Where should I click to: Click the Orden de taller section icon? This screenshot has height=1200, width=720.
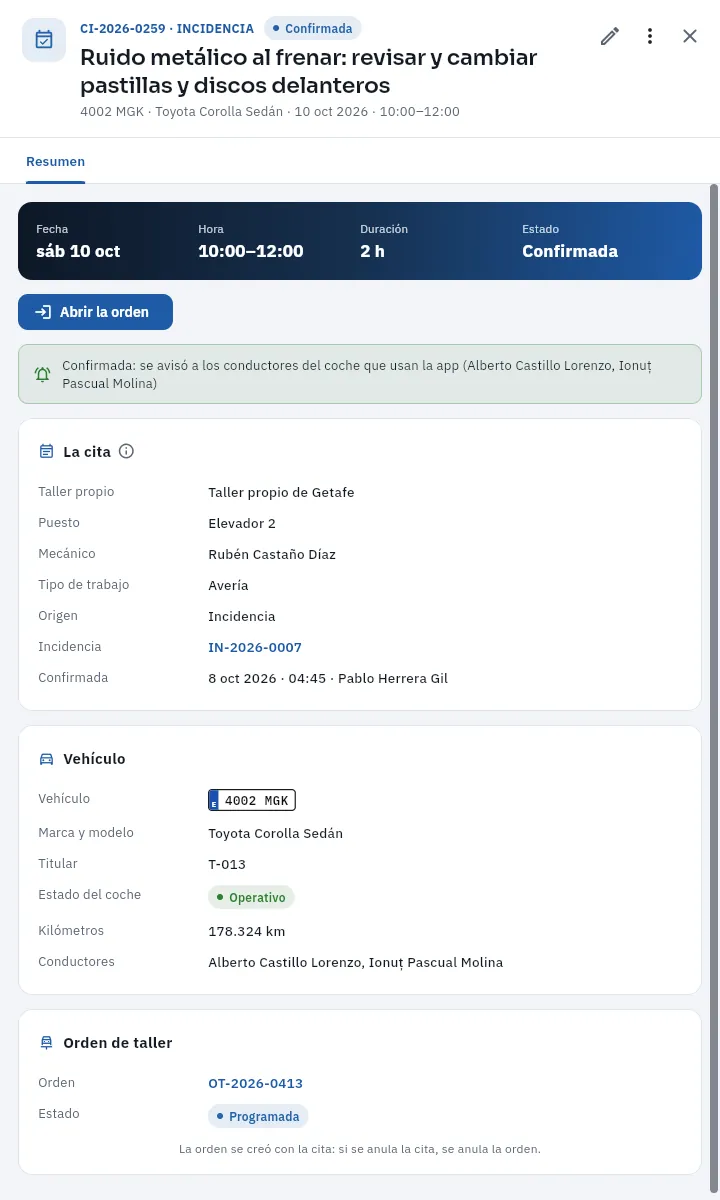tap(46, 1042)
